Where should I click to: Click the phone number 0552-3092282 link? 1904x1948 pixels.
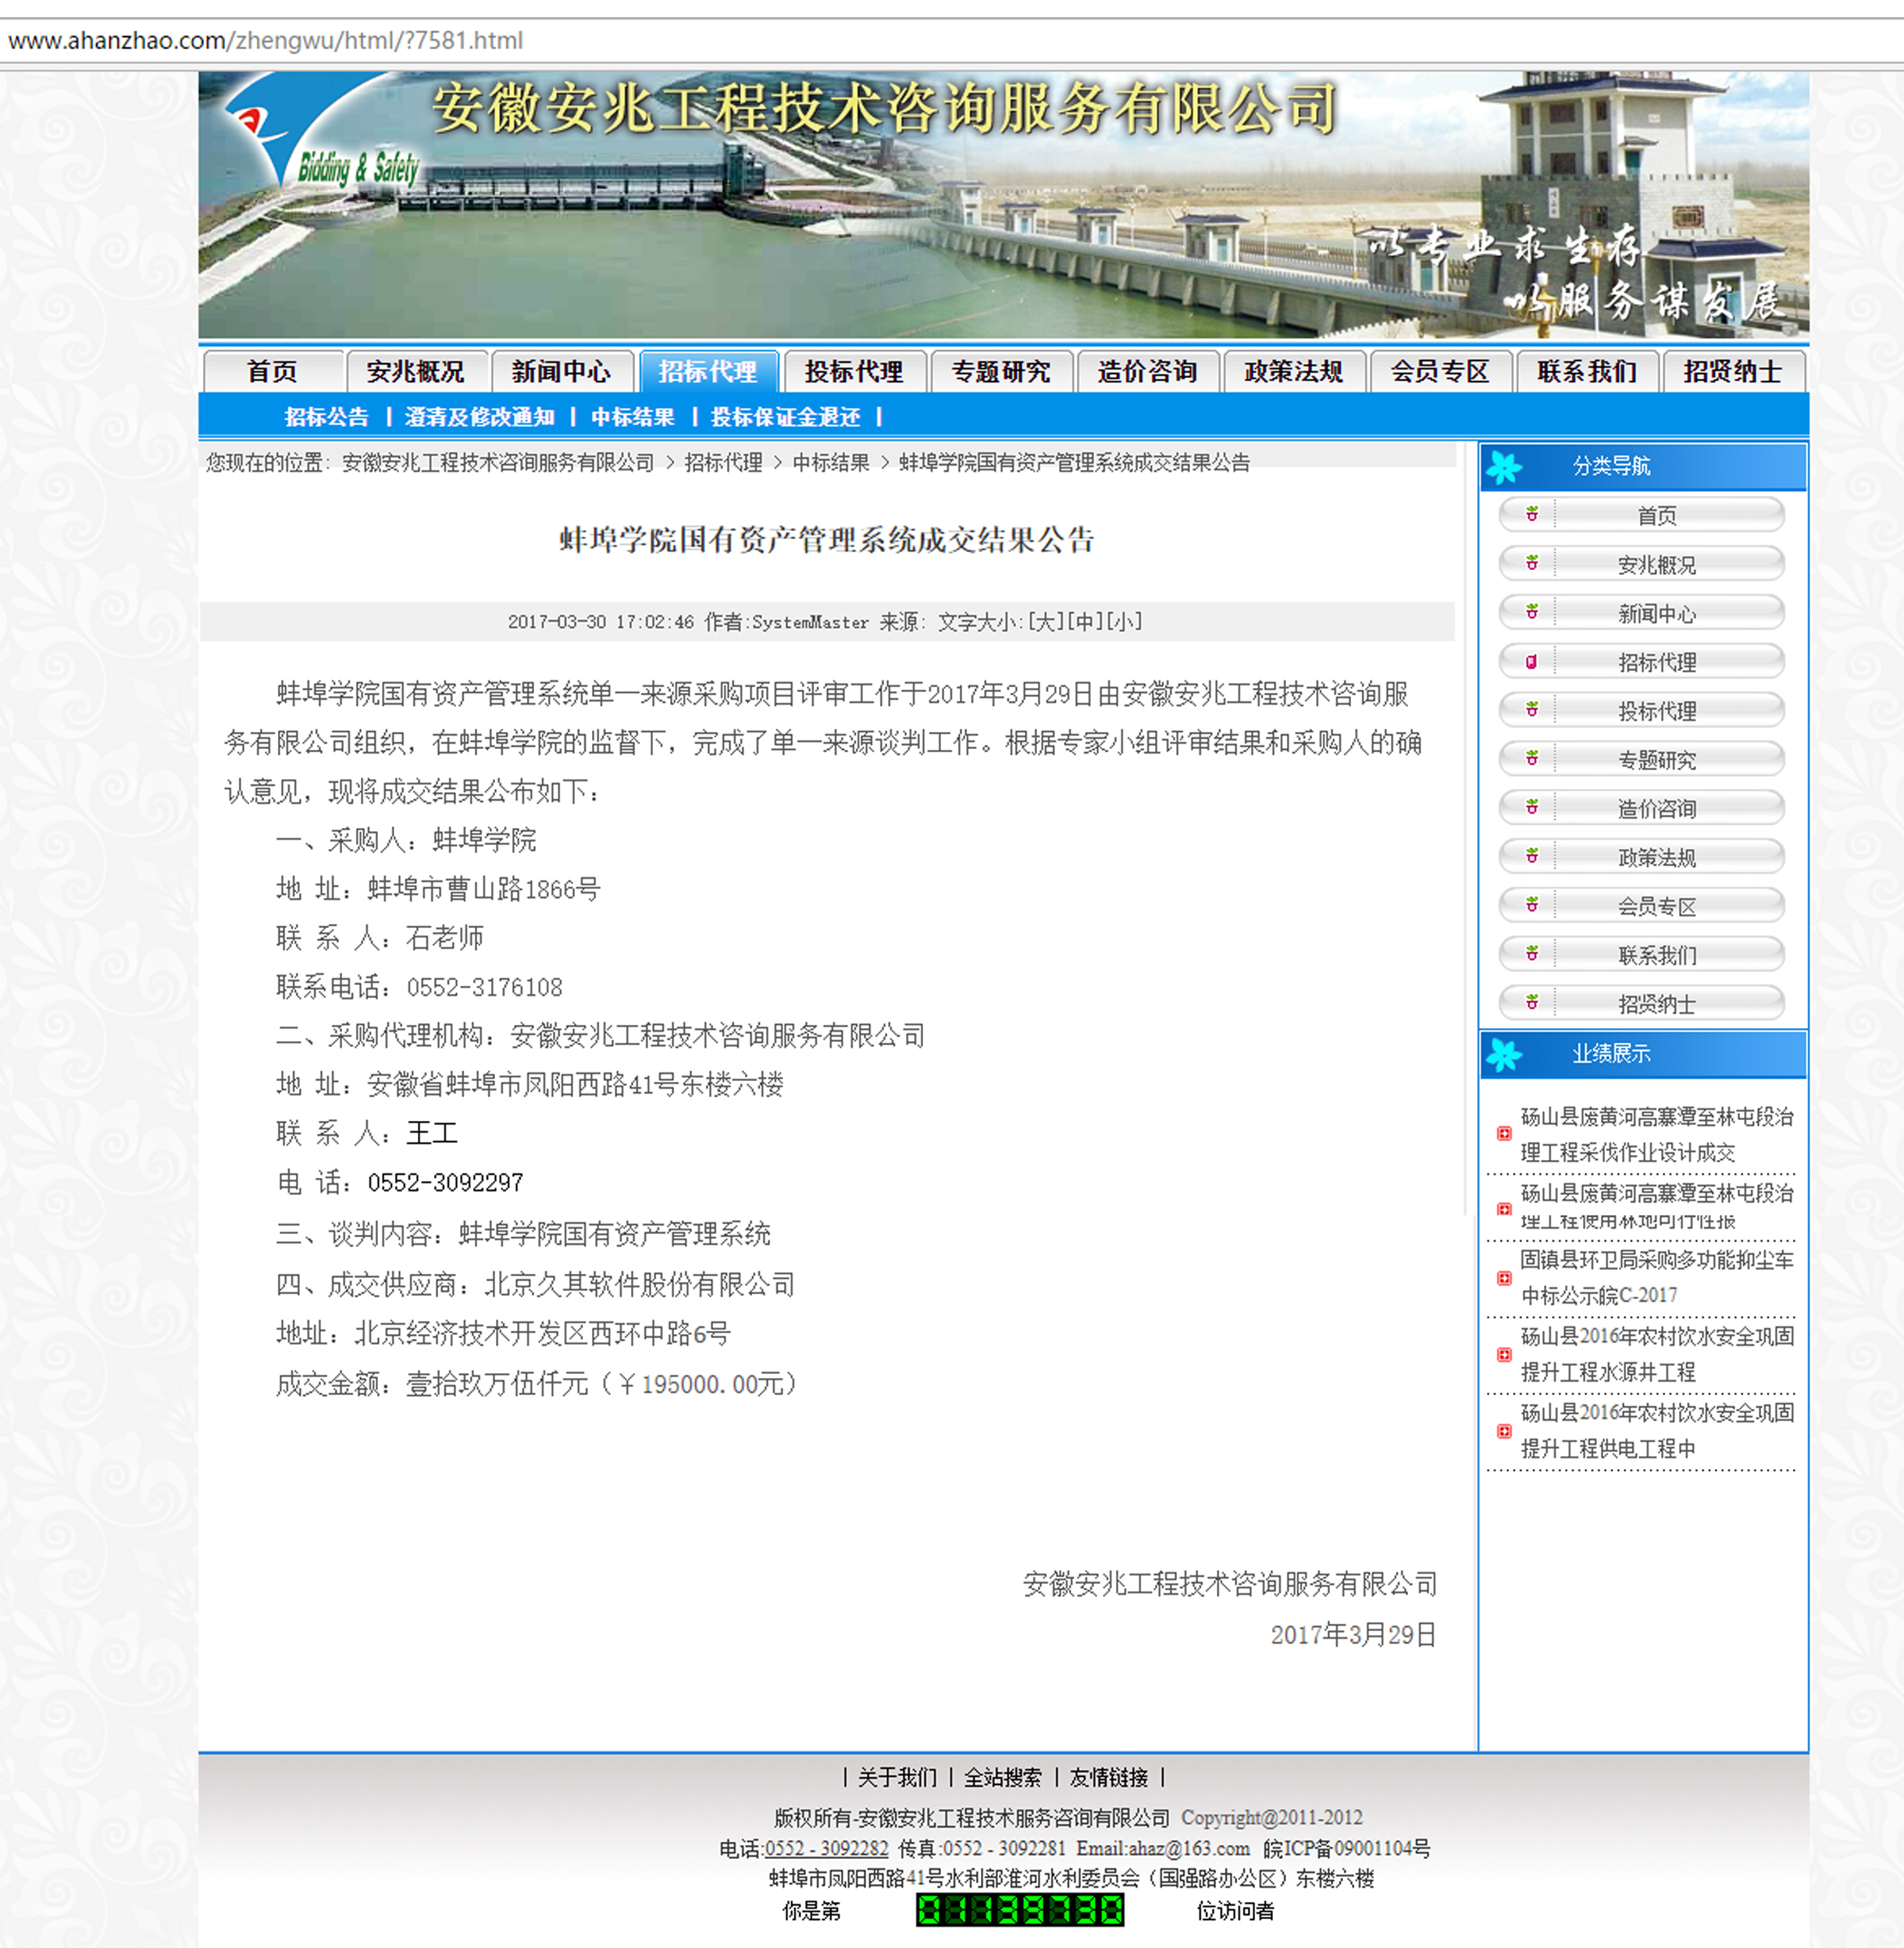(x=826, y=1848)
